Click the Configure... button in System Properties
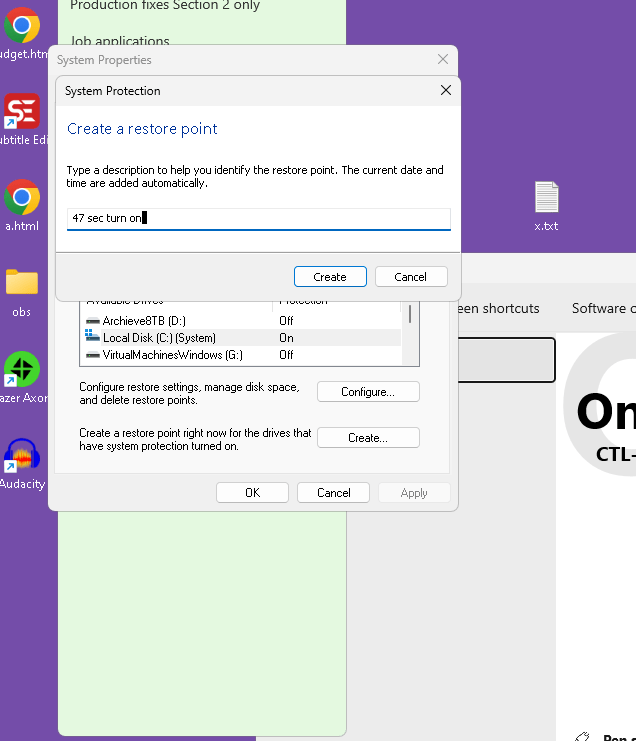 click(x=368, y=392)
